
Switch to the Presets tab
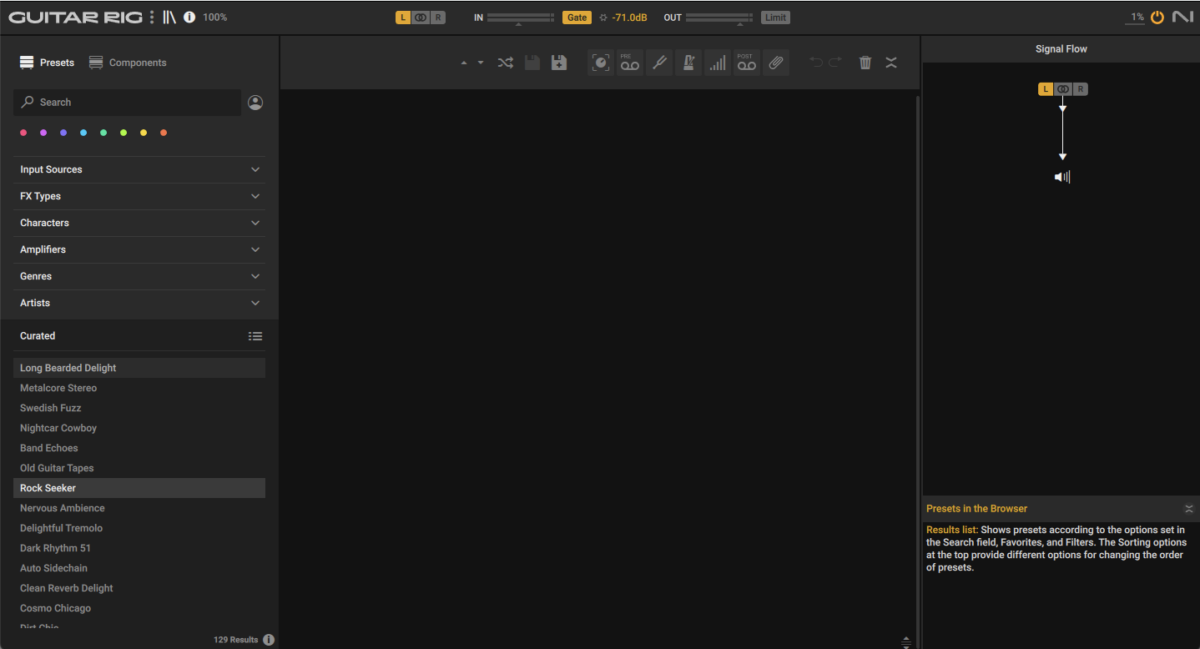coord(47,62)
